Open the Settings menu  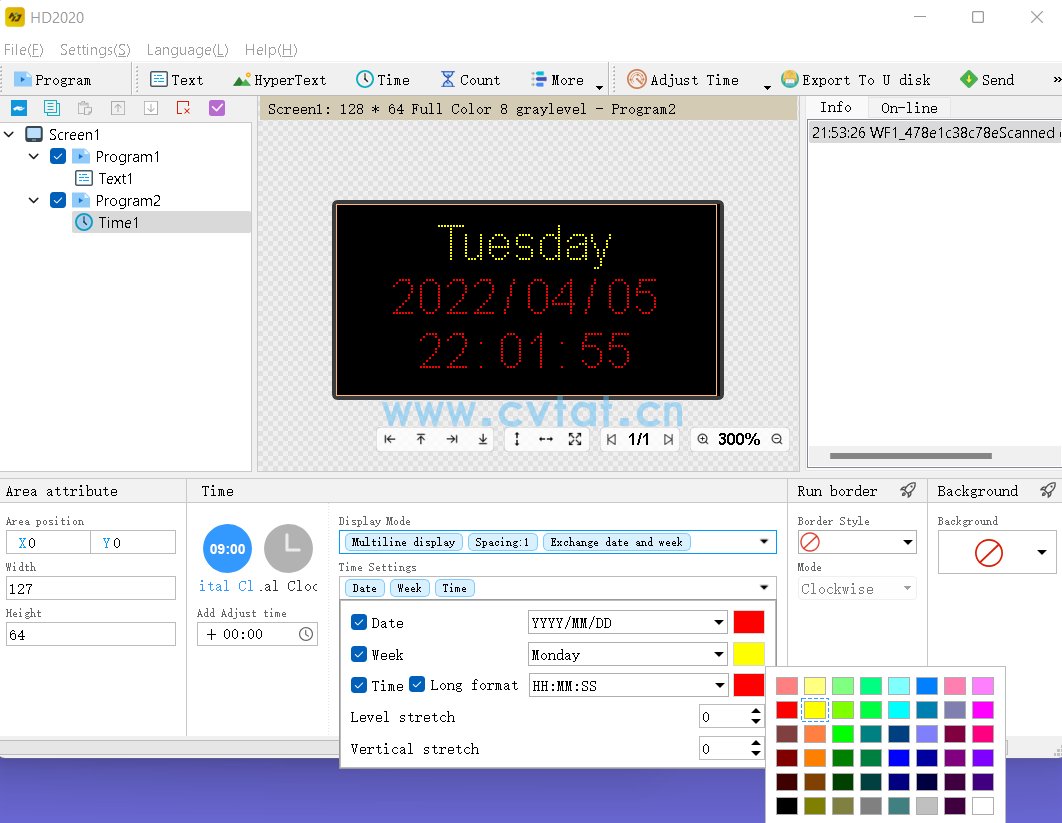pyautogui.click(x=95, y=49)
